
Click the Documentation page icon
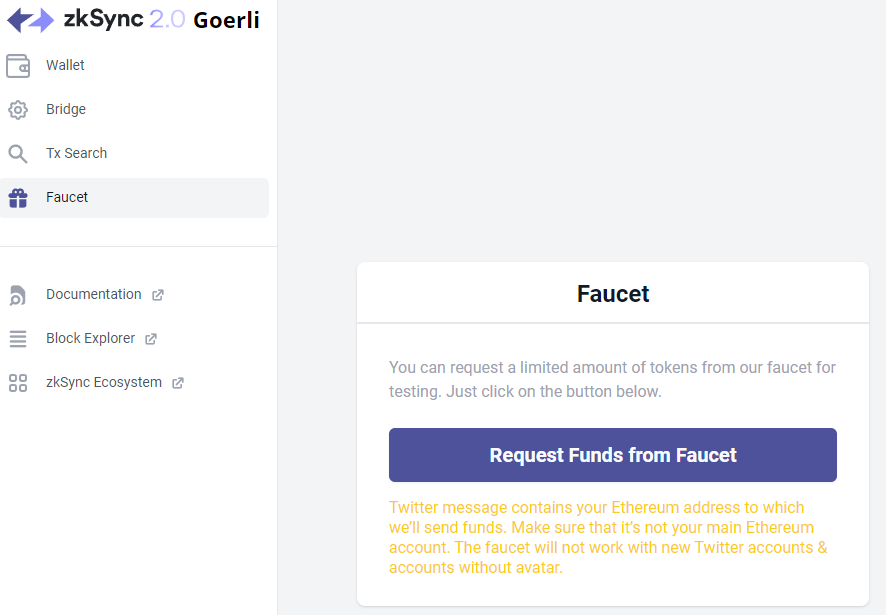(x=18, y=295)
